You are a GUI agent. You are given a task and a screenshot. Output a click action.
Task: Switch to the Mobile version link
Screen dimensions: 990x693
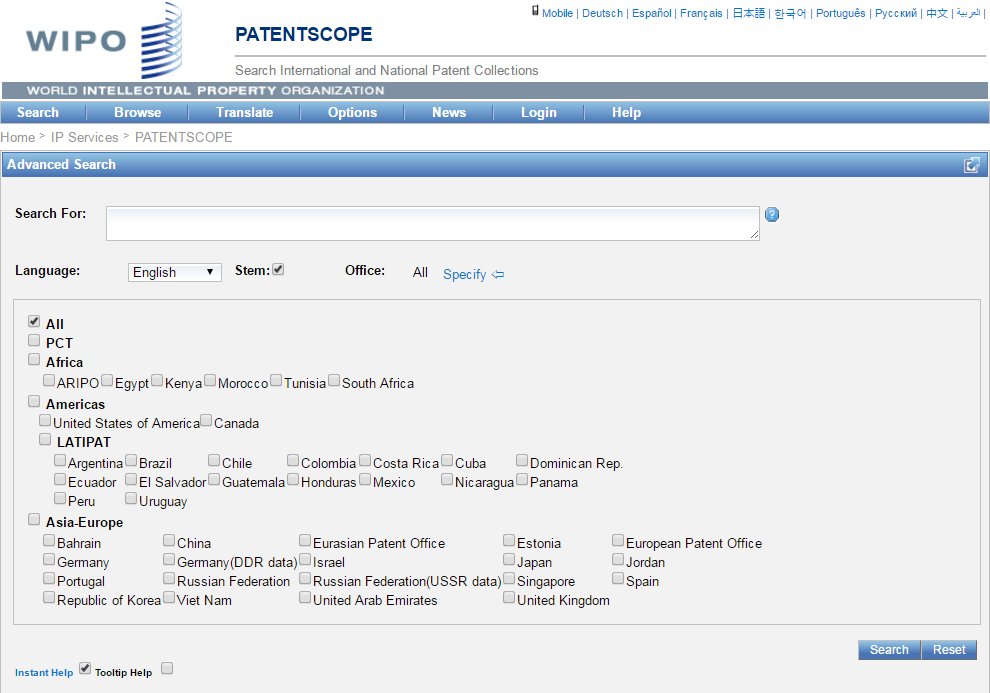click(x=557, y=13)
